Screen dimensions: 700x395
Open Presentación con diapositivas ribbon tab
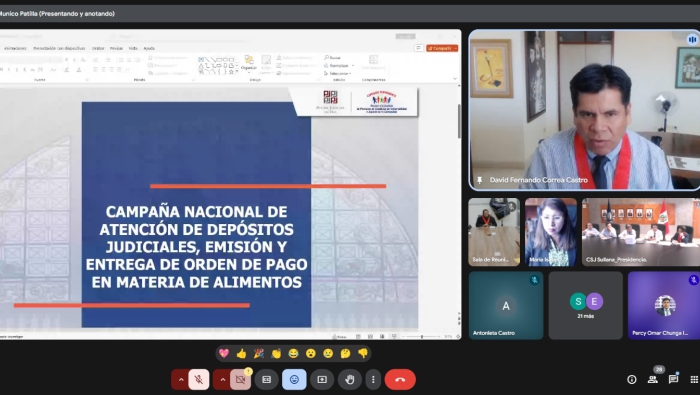point(59,48)
